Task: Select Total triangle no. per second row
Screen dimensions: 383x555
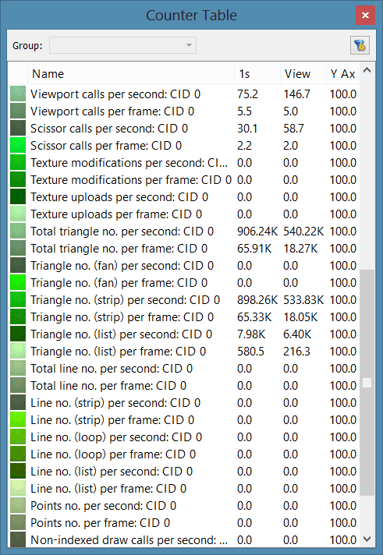Action: point(183,231)
